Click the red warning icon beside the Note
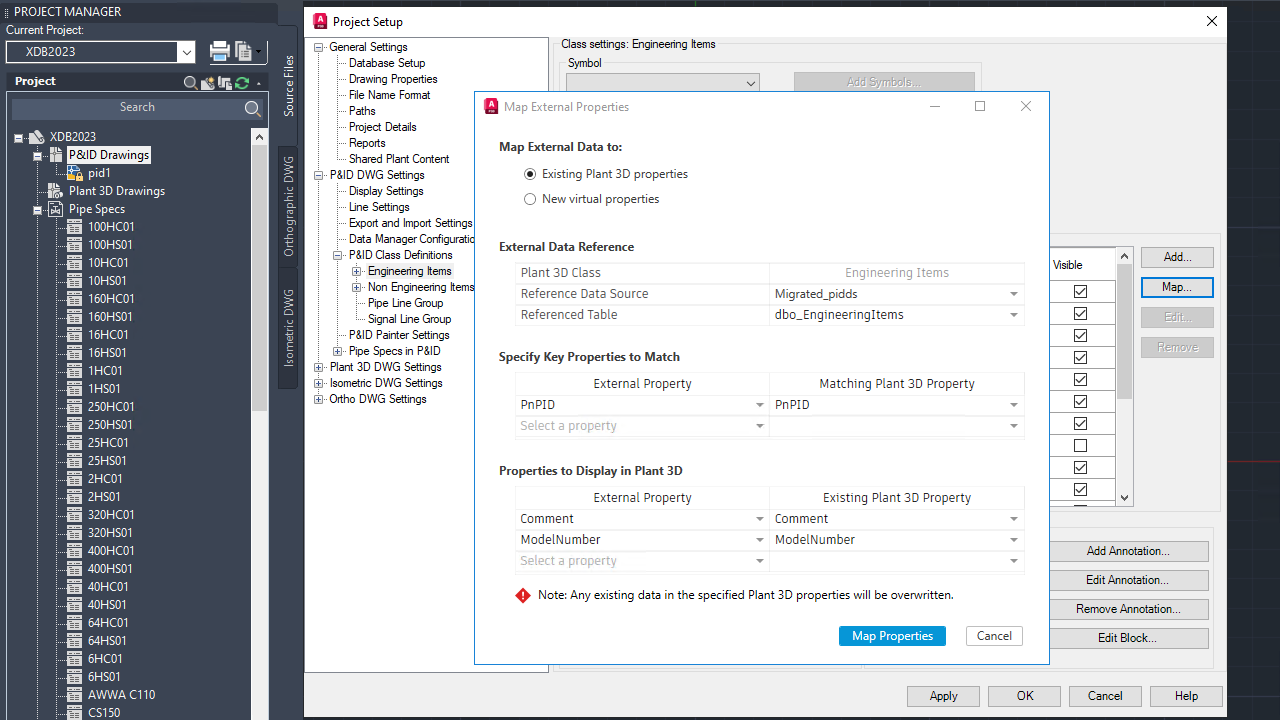The image size is (1280, 720). (523, 595)
